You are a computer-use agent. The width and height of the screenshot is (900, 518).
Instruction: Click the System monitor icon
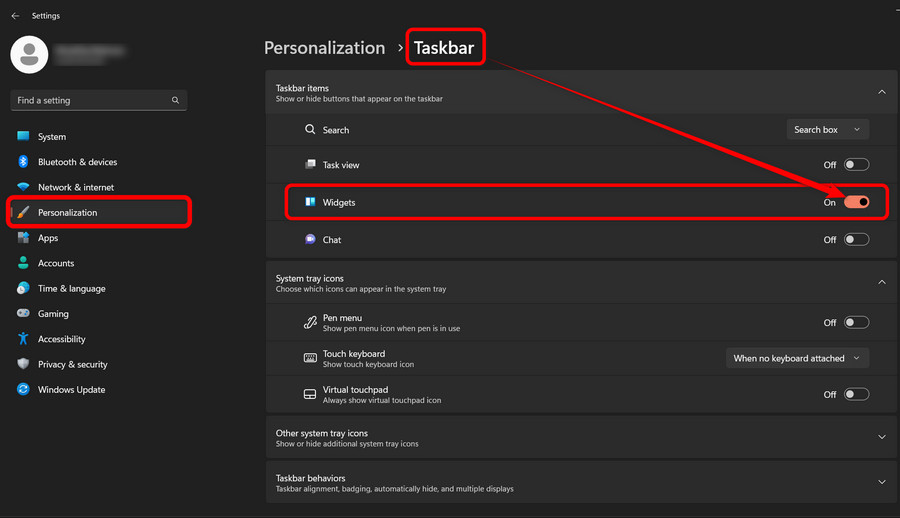(x=23, y=137)
